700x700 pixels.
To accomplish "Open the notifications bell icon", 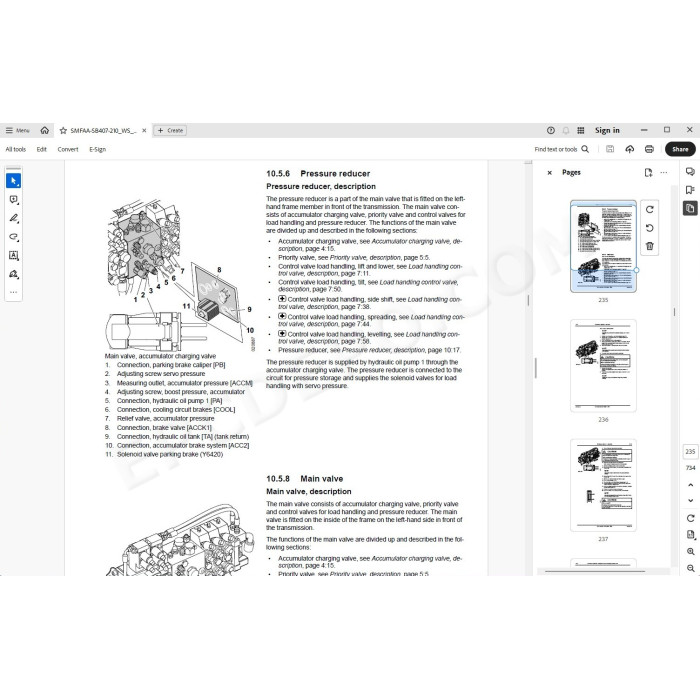I will [x=566, y=130].
